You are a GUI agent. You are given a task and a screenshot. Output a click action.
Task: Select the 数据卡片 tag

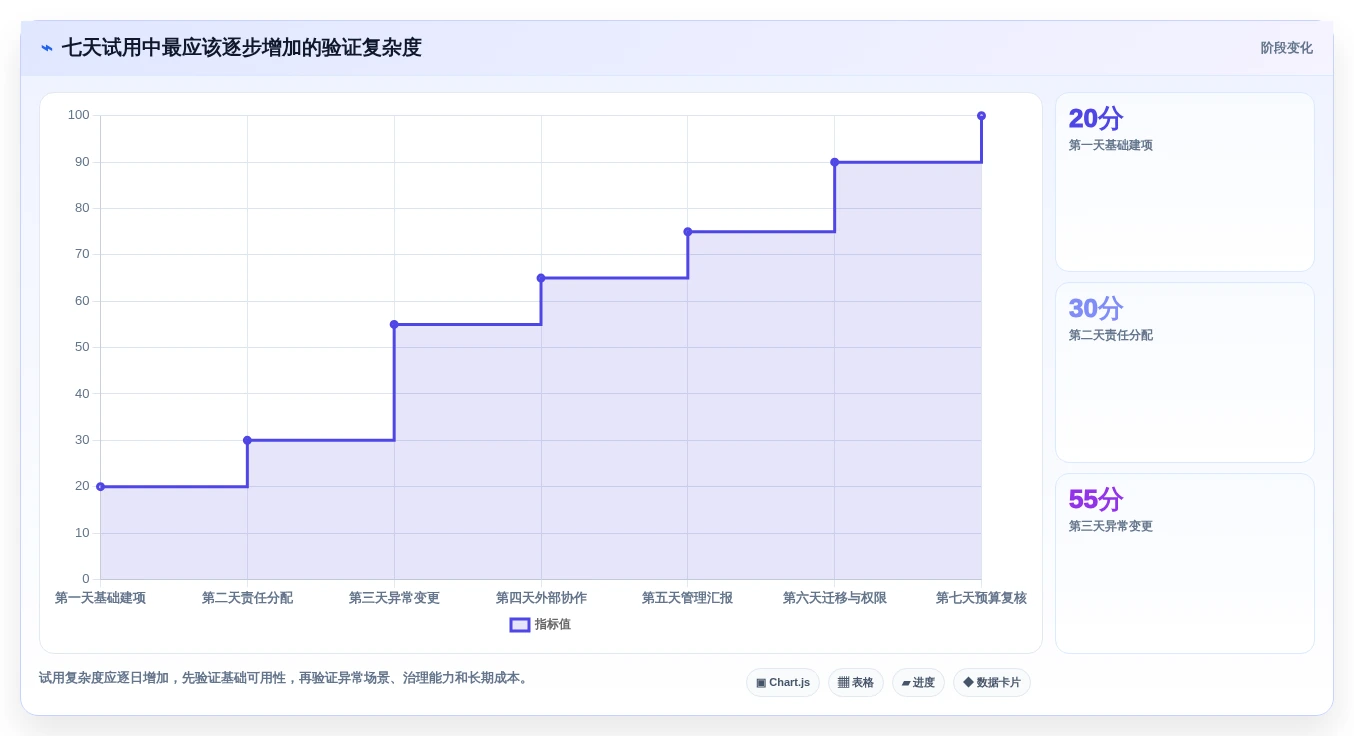tap(992, 683)
